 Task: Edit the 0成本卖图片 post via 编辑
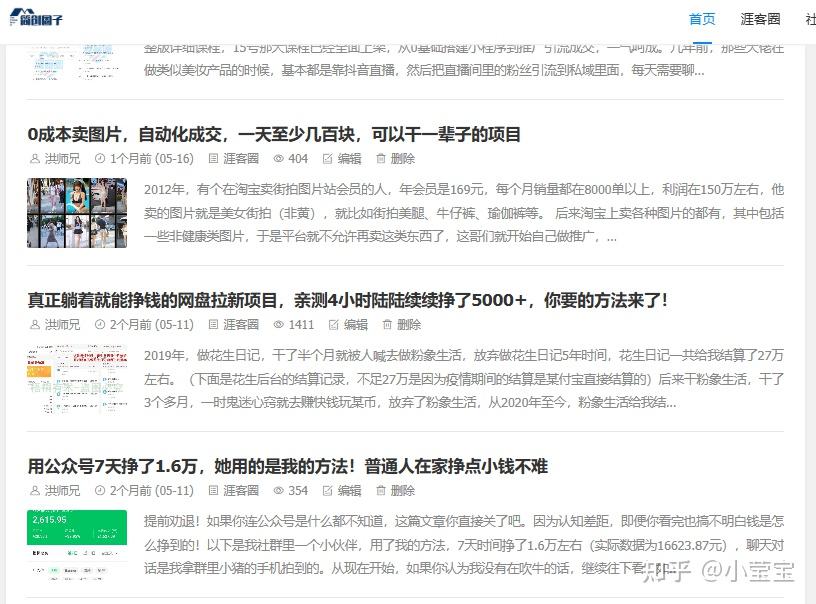point(349,159)
